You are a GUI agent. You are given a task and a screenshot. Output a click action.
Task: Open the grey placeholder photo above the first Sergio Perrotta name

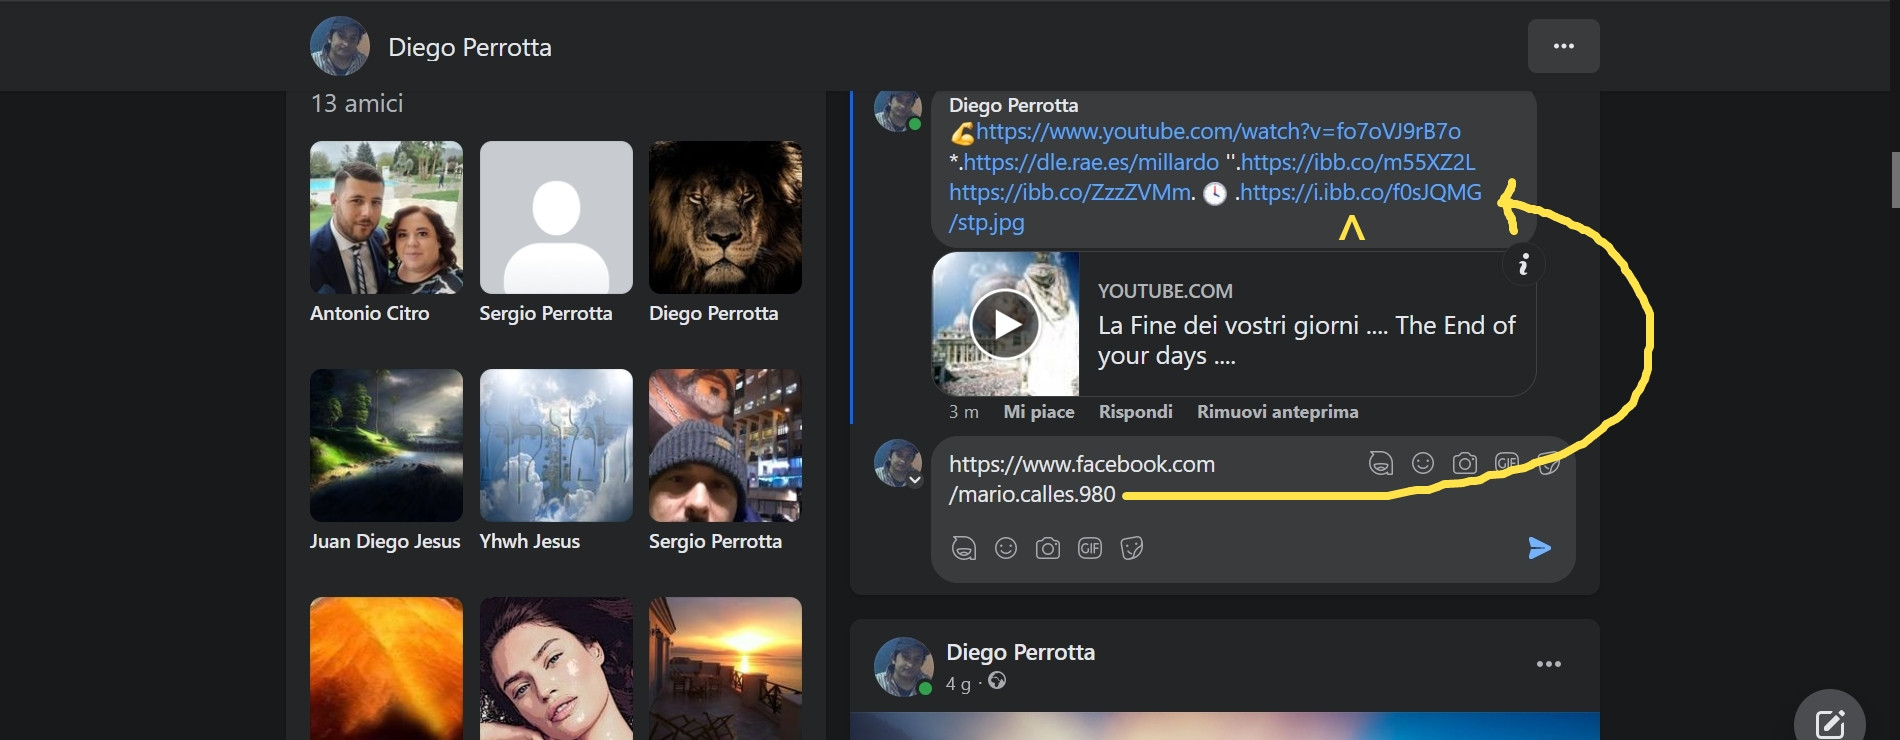(556, 217)
